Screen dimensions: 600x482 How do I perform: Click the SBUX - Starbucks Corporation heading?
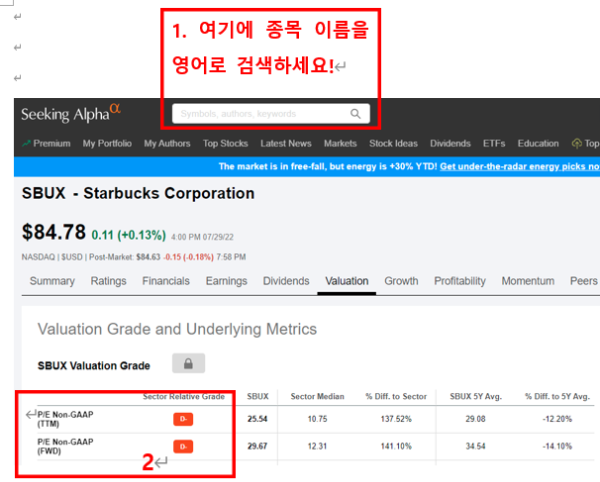[x=138, y=193]
